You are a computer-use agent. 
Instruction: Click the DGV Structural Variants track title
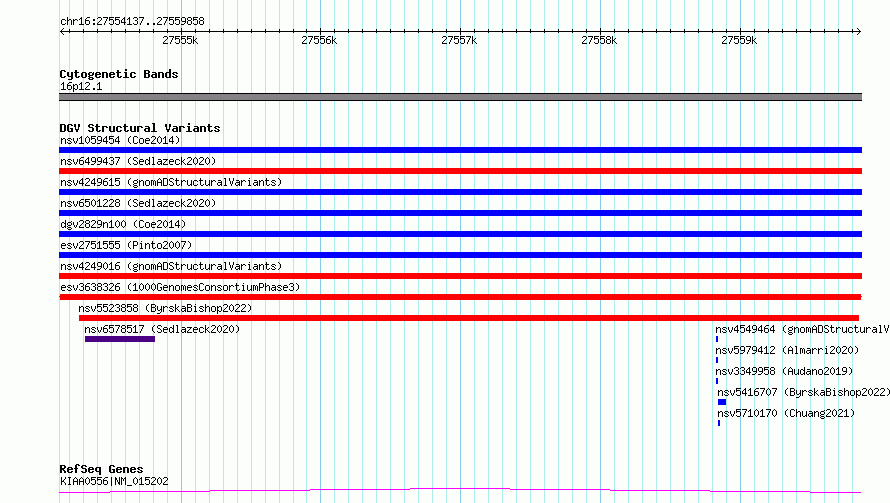pos(140,128)
